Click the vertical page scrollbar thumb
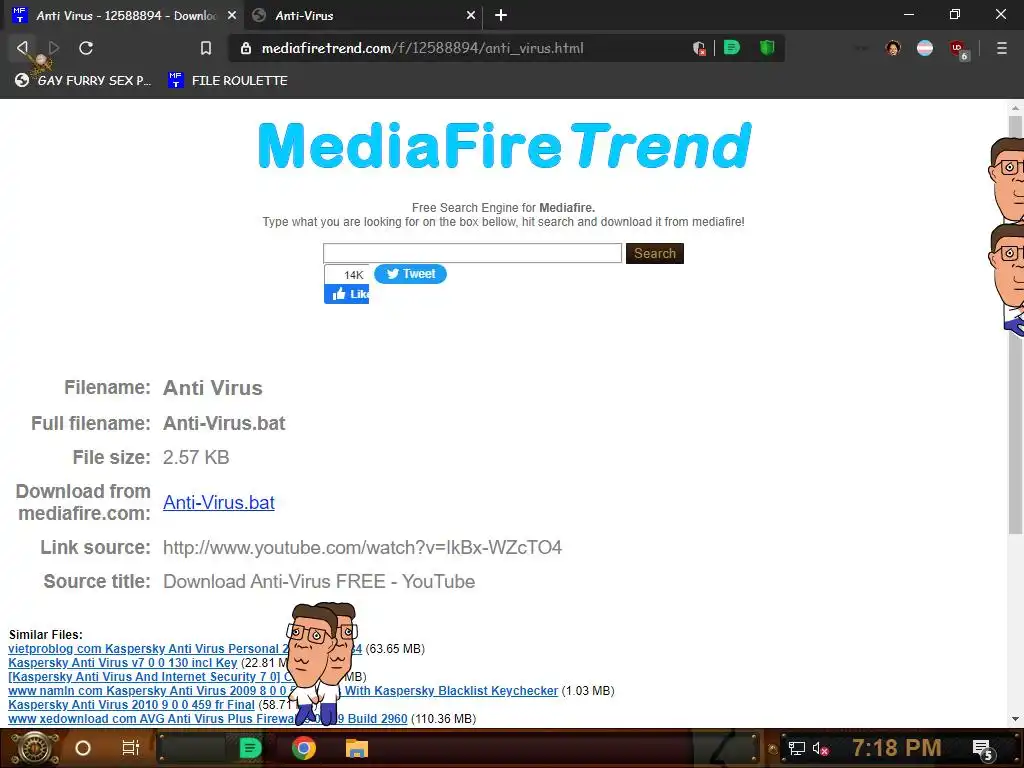Screen dimensions: 1024x768 (1015, 325)
